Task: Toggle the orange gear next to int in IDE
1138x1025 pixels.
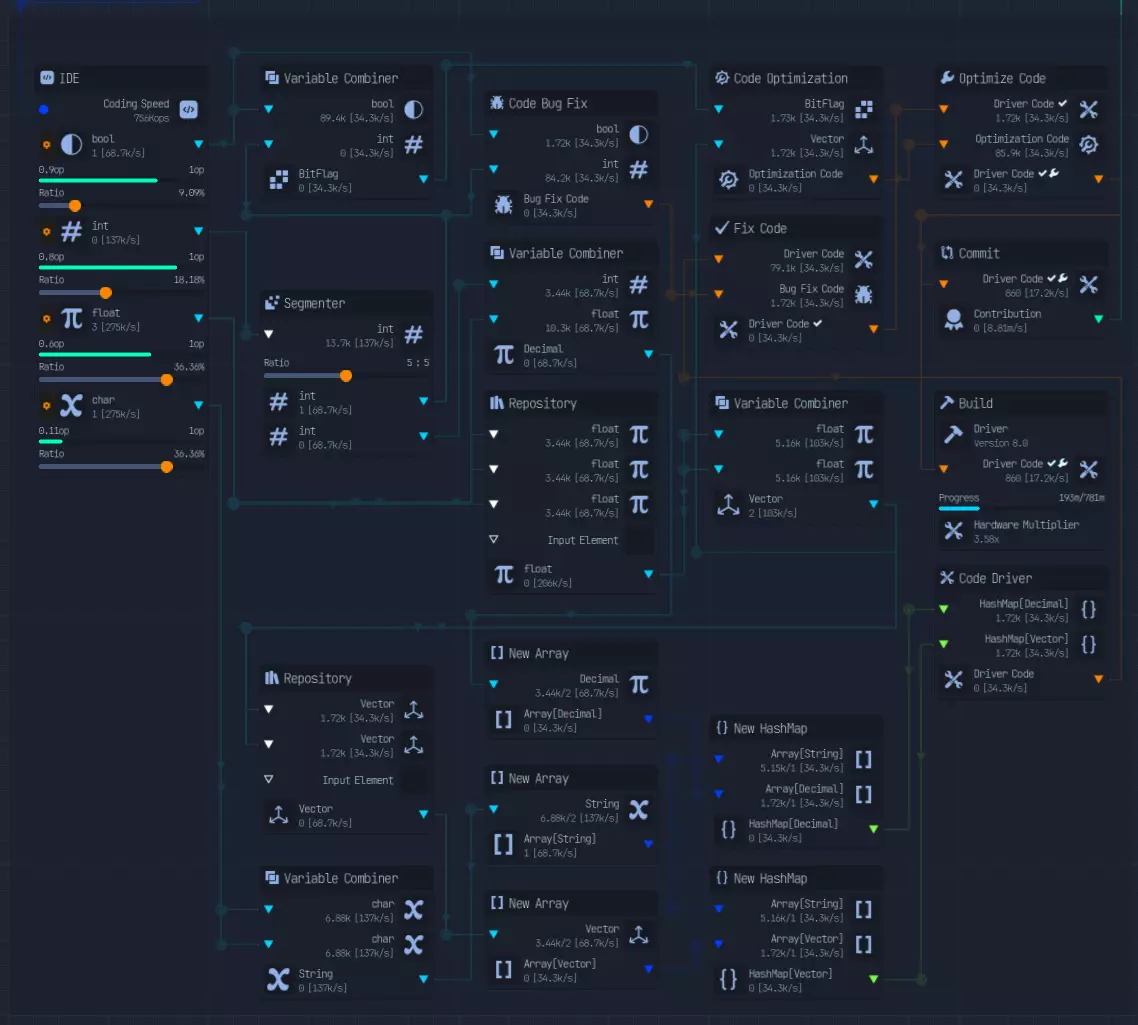Action: pos(46,232)
